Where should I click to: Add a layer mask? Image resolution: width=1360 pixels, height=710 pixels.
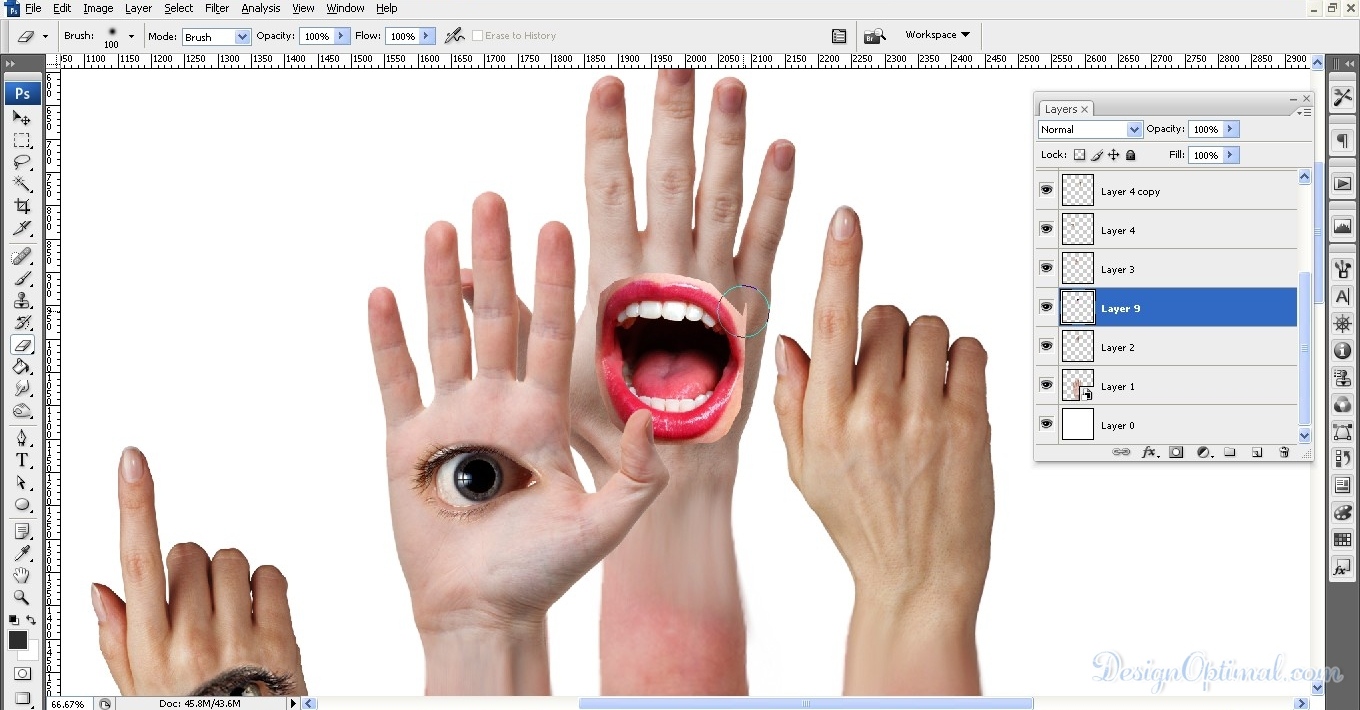click(1176, 452)
